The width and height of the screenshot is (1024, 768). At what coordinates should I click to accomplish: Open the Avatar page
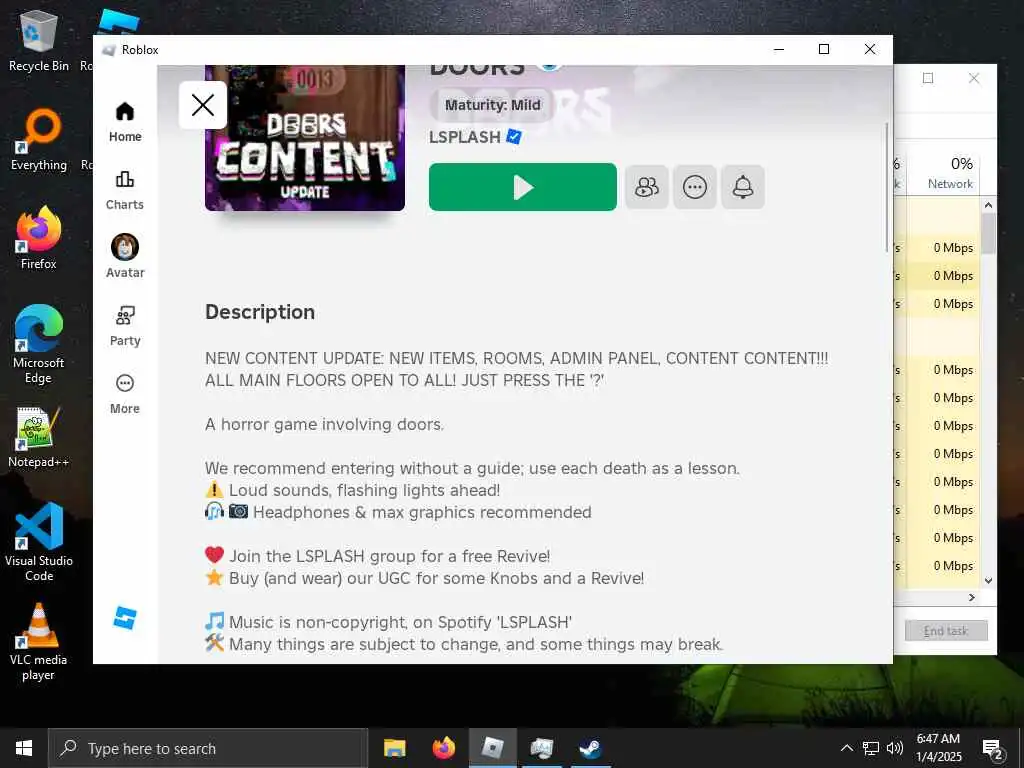pyautogui.click(x=125, y=257)
